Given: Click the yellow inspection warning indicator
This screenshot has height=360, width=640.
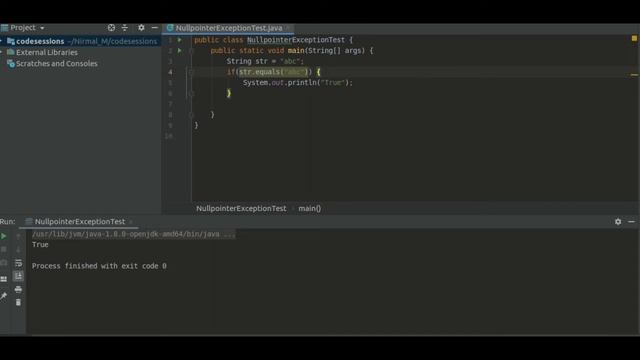Looking at the screenshot, I should [x=634, y=38].
